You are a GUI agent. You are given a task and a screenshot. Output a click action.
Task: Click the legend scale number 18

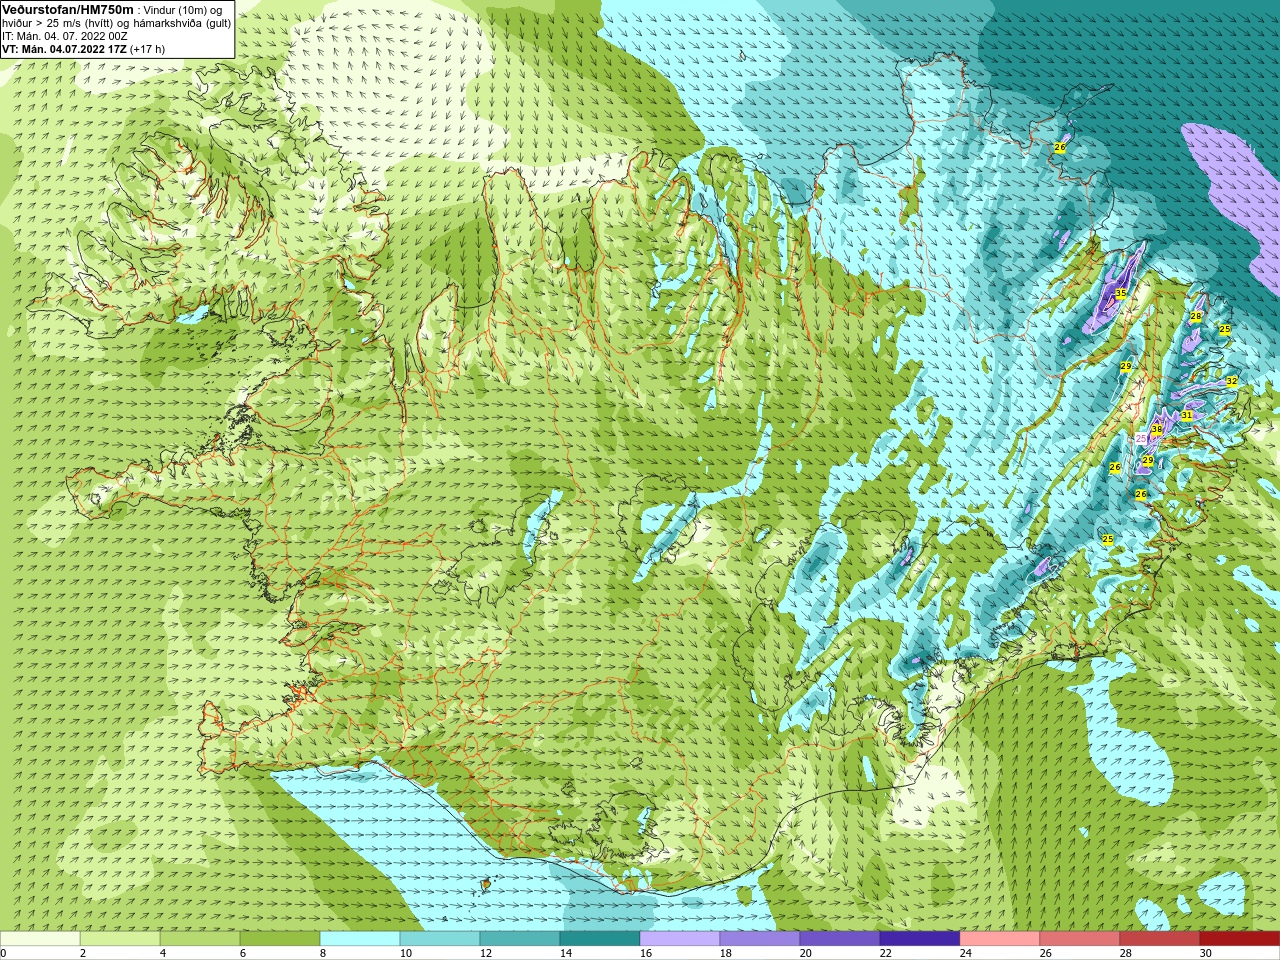(x=726, y=953)
